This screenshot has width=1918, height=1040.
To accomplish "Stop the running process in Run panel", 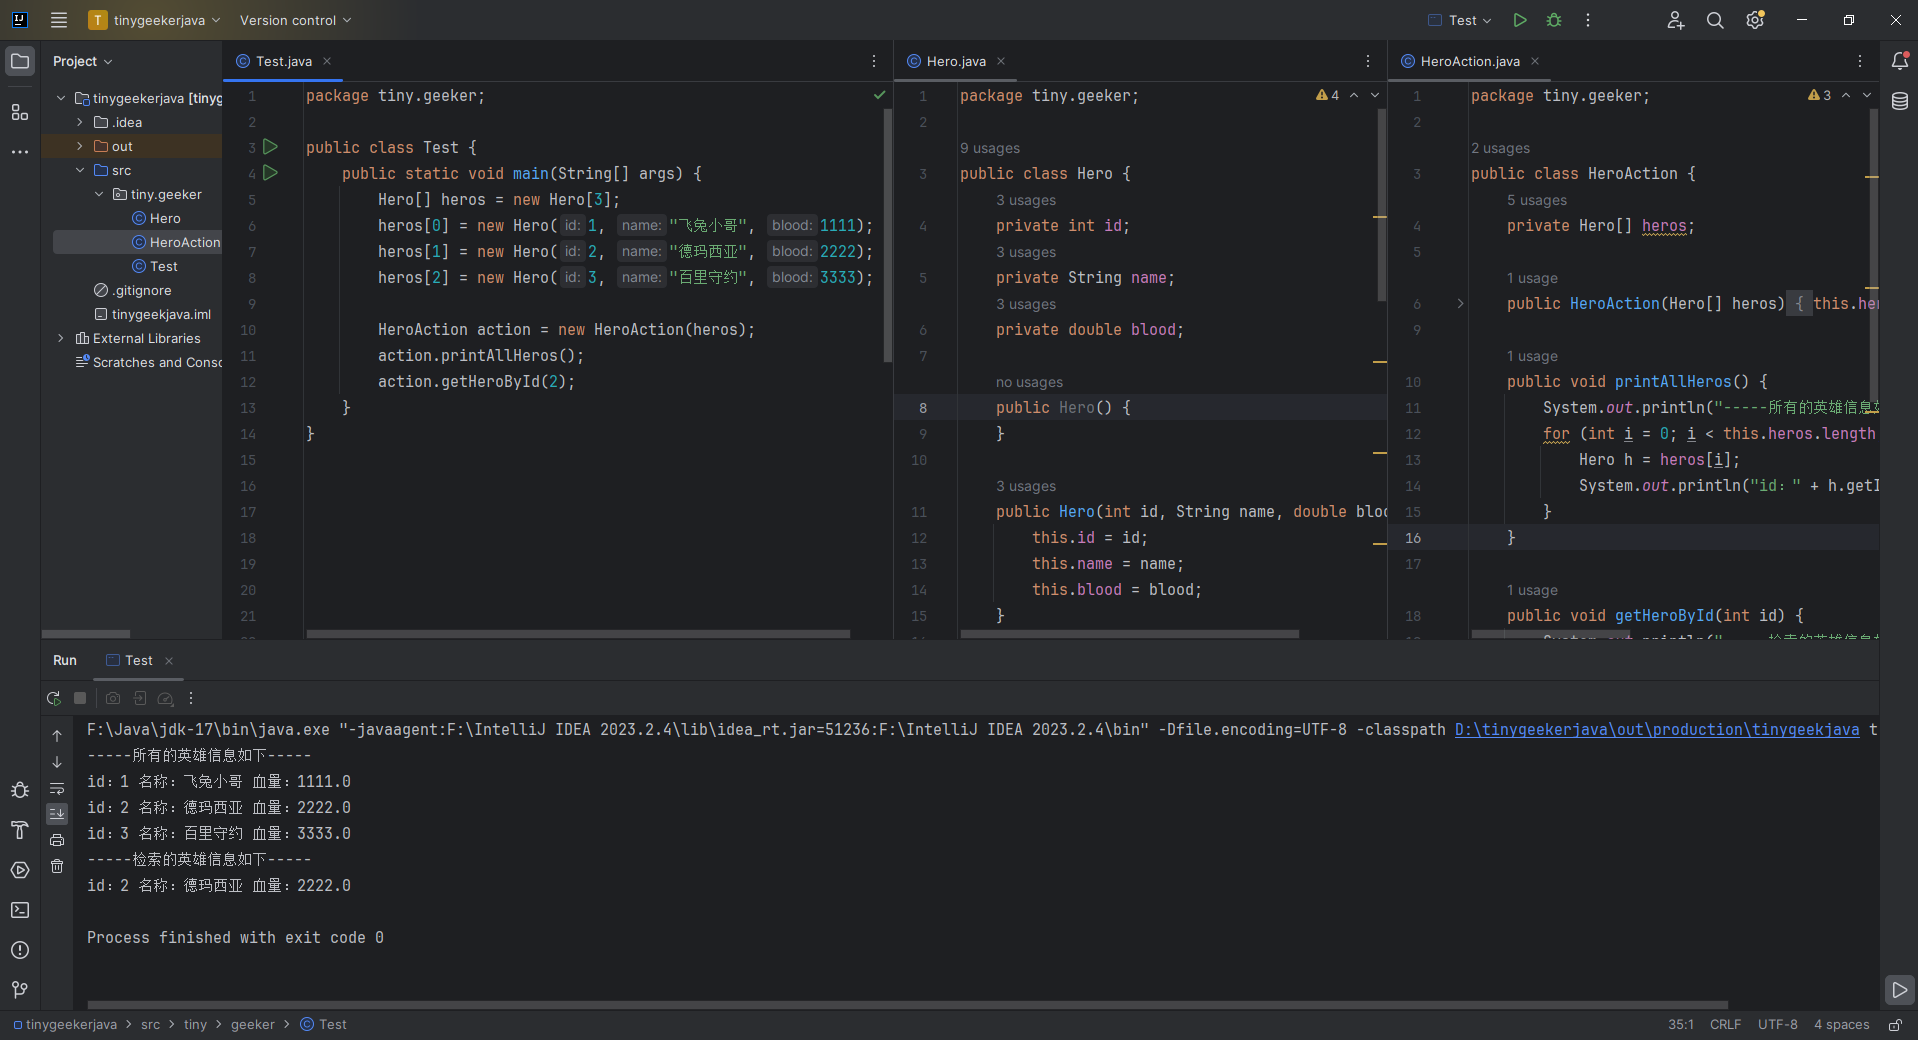I will click(x=80, y=698).
